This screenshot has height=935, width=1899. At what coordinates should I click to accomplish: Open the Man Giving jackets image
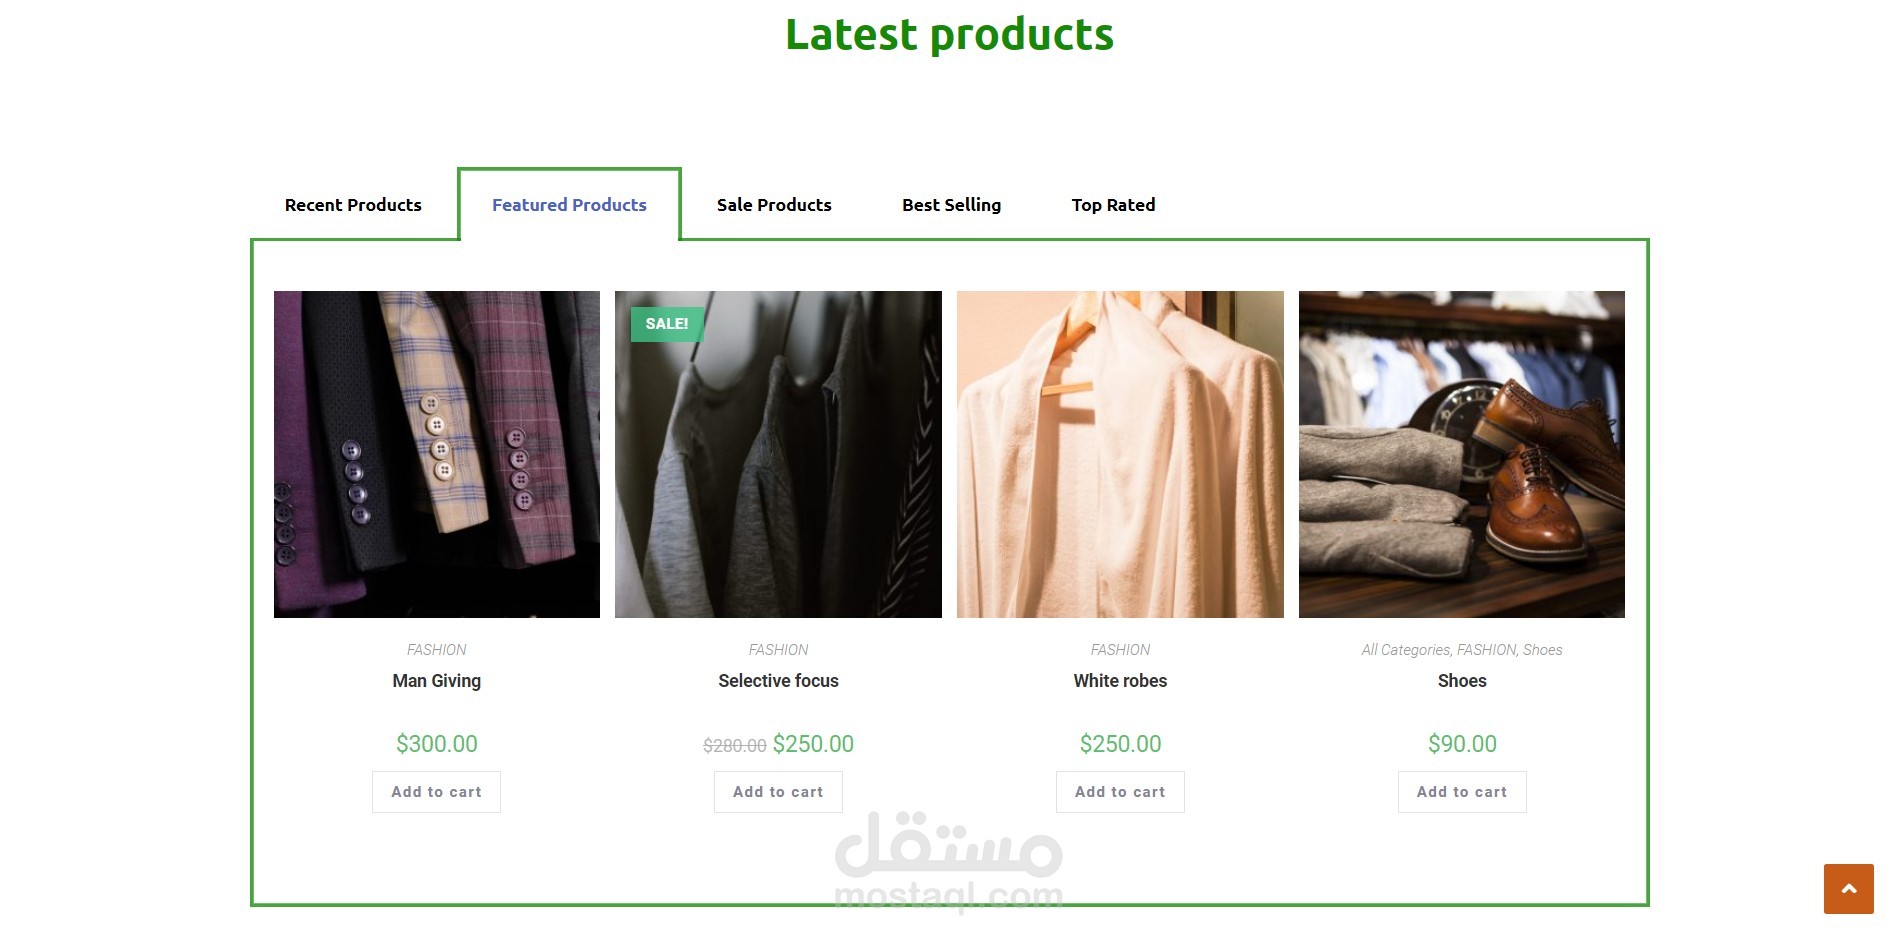(437, 454)
